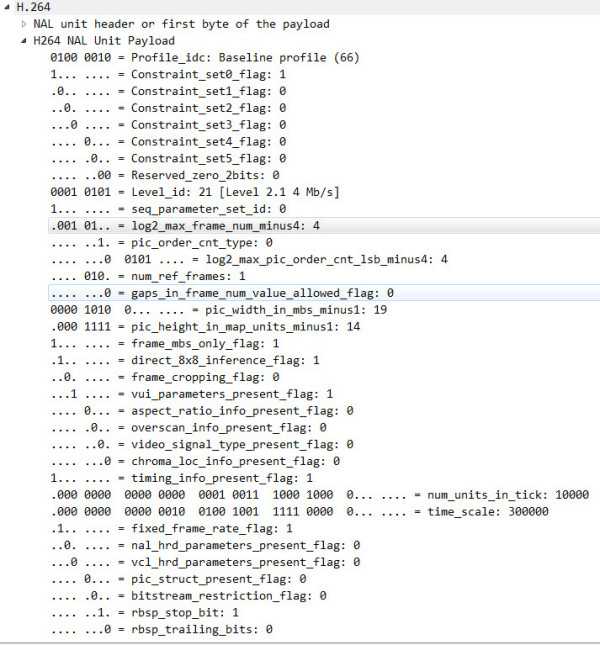Image resolution: width=600 pixels, height=645 pixels.
Task: Select the timing_info_present_flag row
Action: [x=181, y=478]
